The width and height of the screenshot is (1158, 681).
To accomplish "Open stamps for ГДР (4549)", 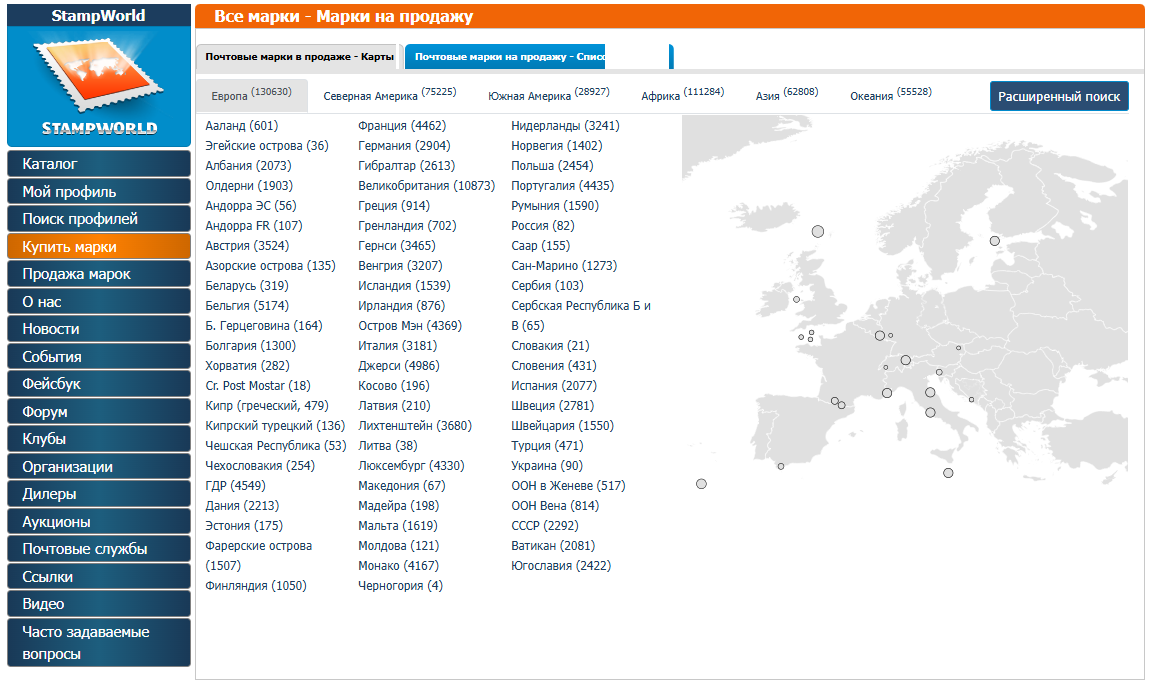I will [x=235, y=486].
